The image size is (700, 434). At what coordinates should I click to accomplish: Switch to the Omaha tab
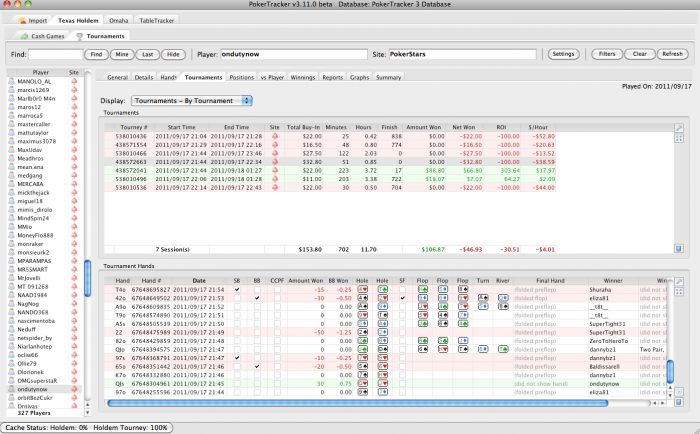119,19
